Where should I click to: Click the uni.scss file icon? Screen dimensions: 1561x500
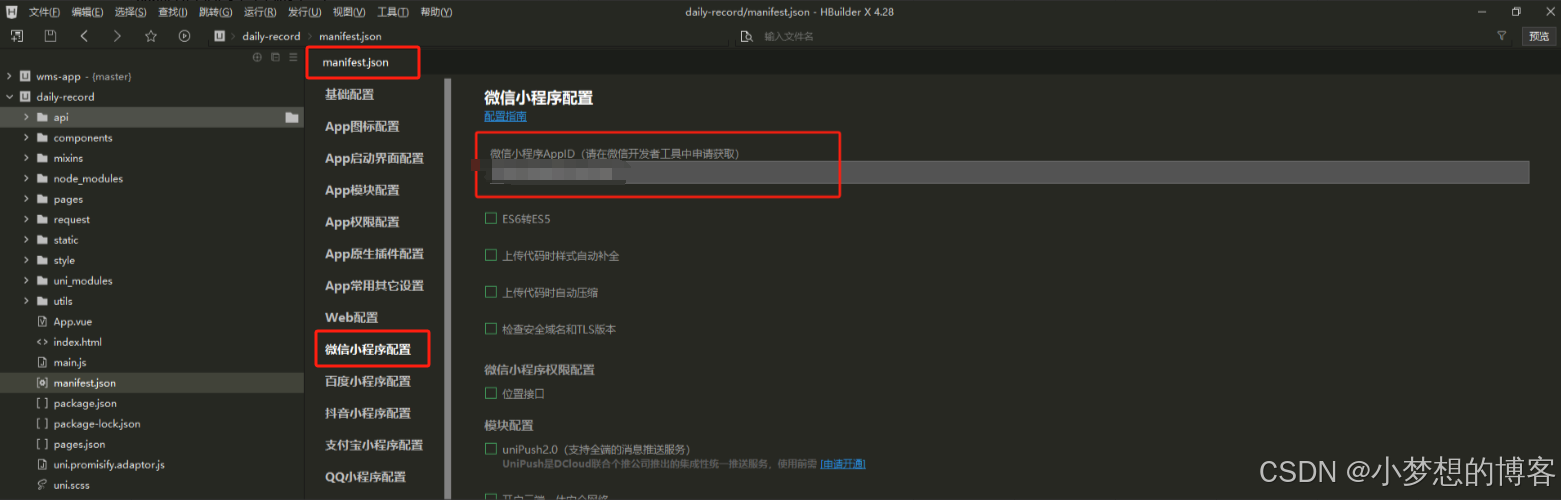pos(42,485)
